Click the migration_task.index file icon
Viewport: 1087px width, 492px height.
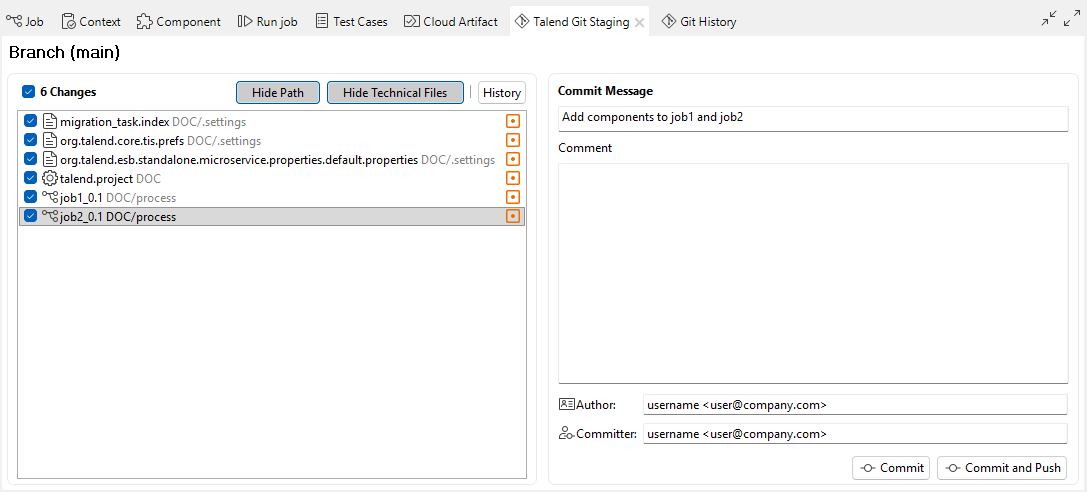point(49,121)
